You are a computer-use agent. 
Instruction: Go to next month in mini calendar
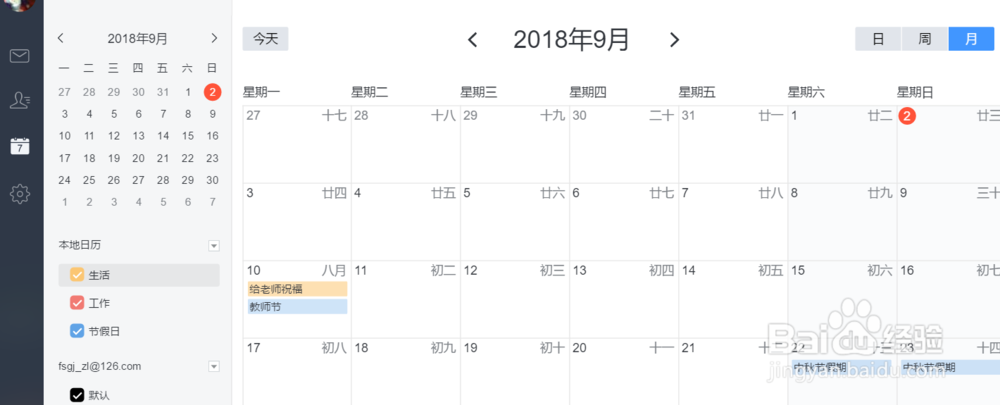[x=214, y=38]
